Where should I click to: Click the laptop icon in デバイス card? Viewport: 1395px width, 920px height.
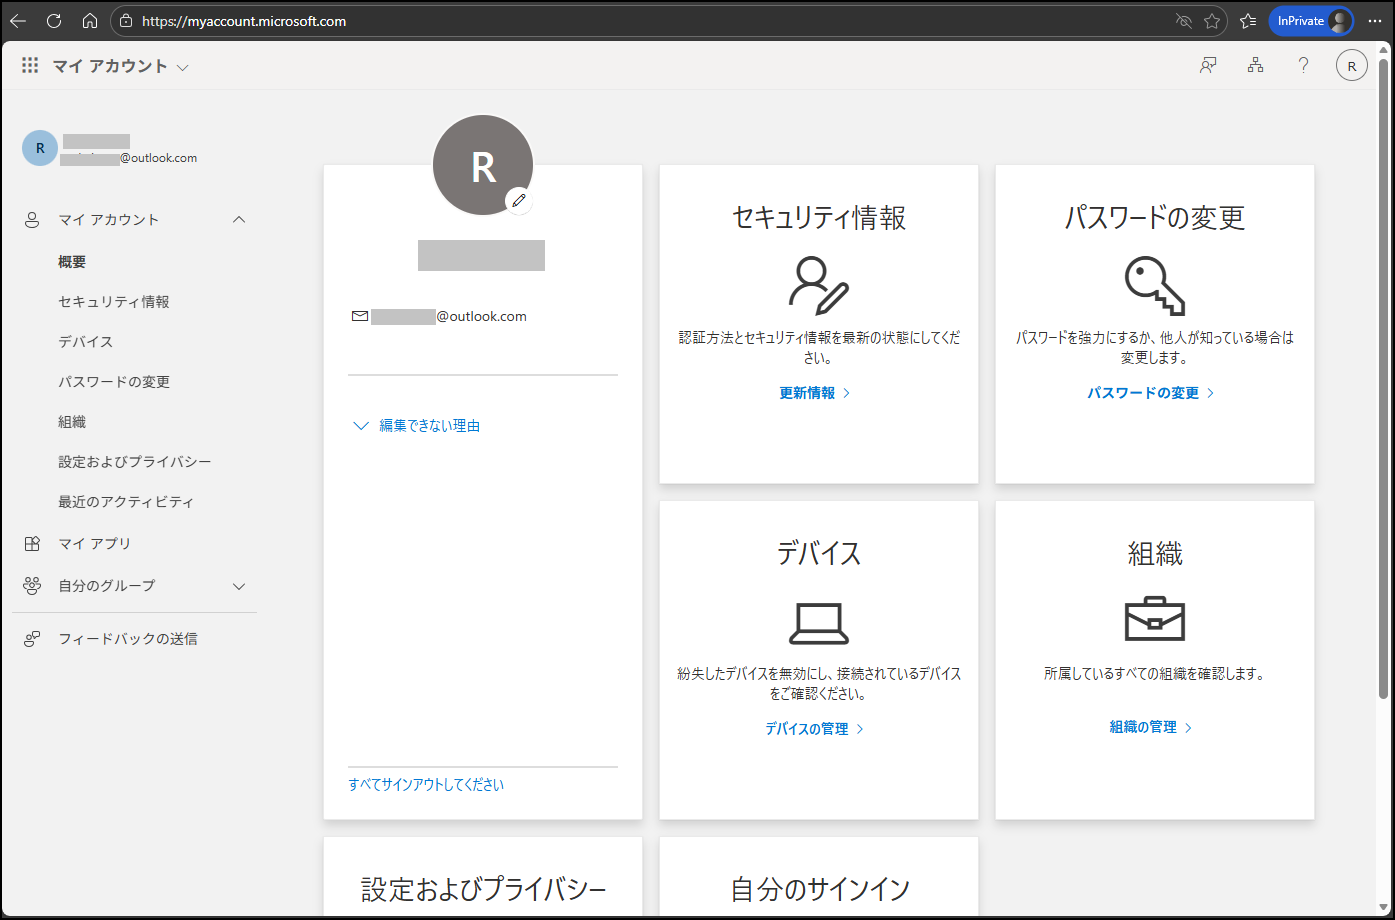pyautogui.click(x=818, y=623)
